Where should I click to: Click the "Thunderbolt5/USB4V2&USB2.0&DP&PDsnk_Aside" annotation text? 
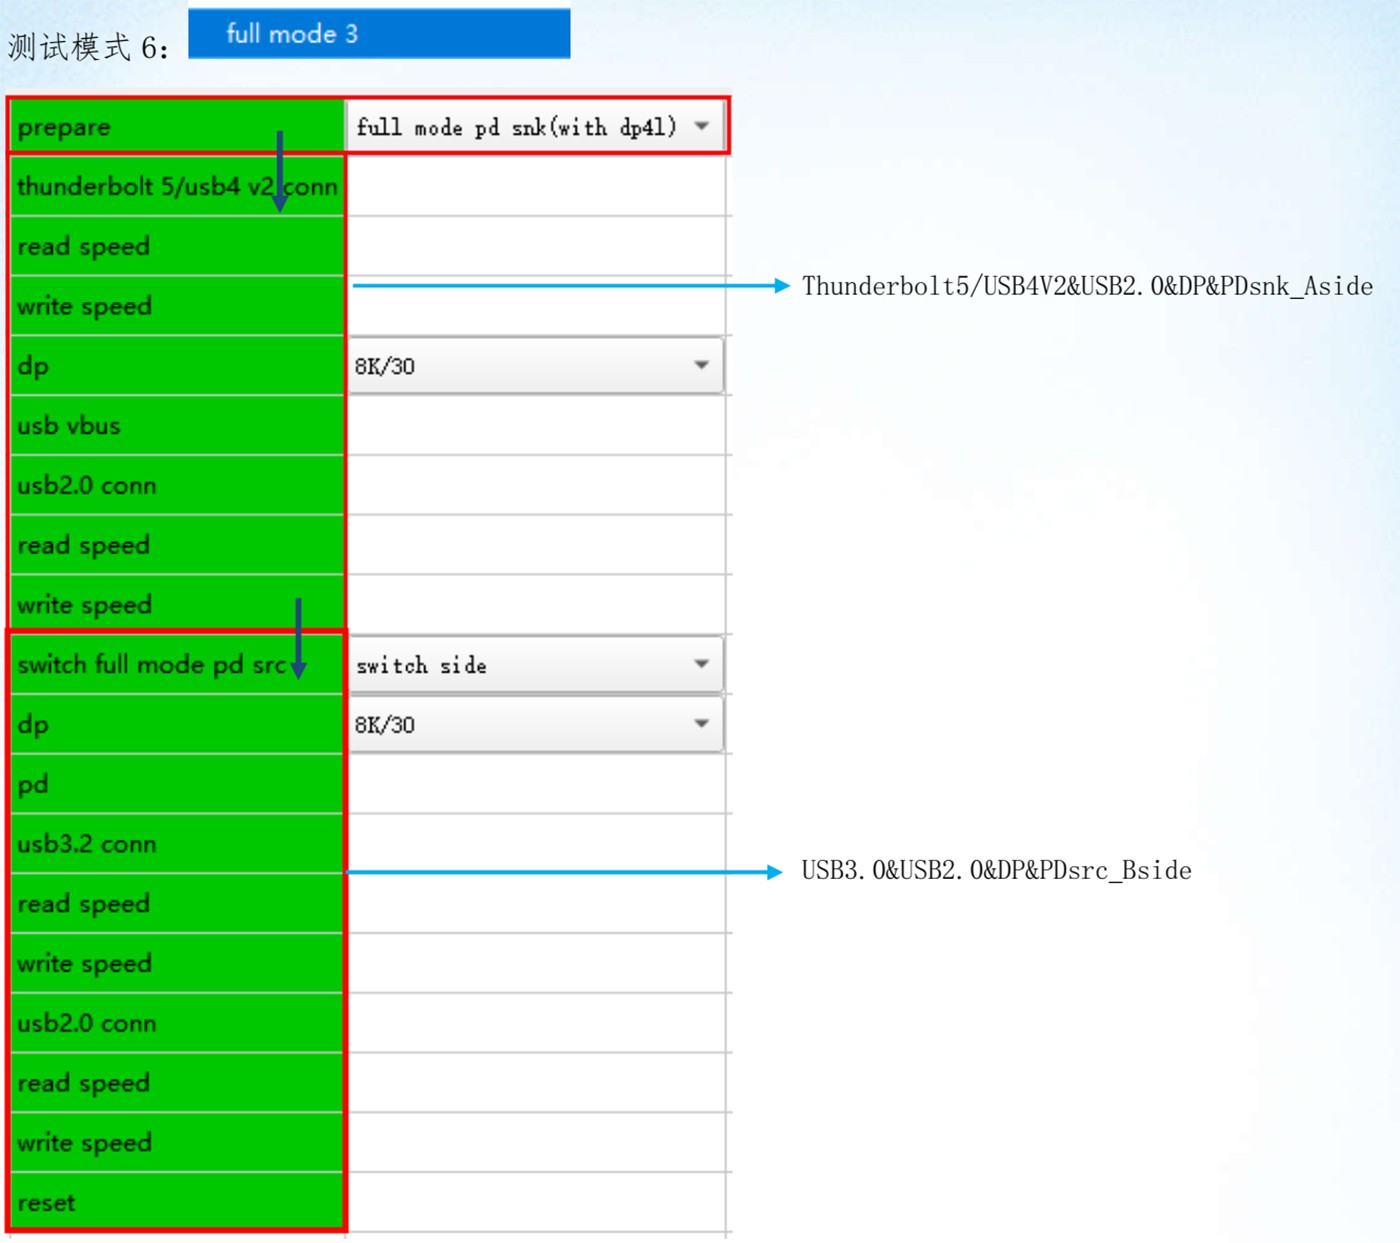click(x=1087, y=287)
